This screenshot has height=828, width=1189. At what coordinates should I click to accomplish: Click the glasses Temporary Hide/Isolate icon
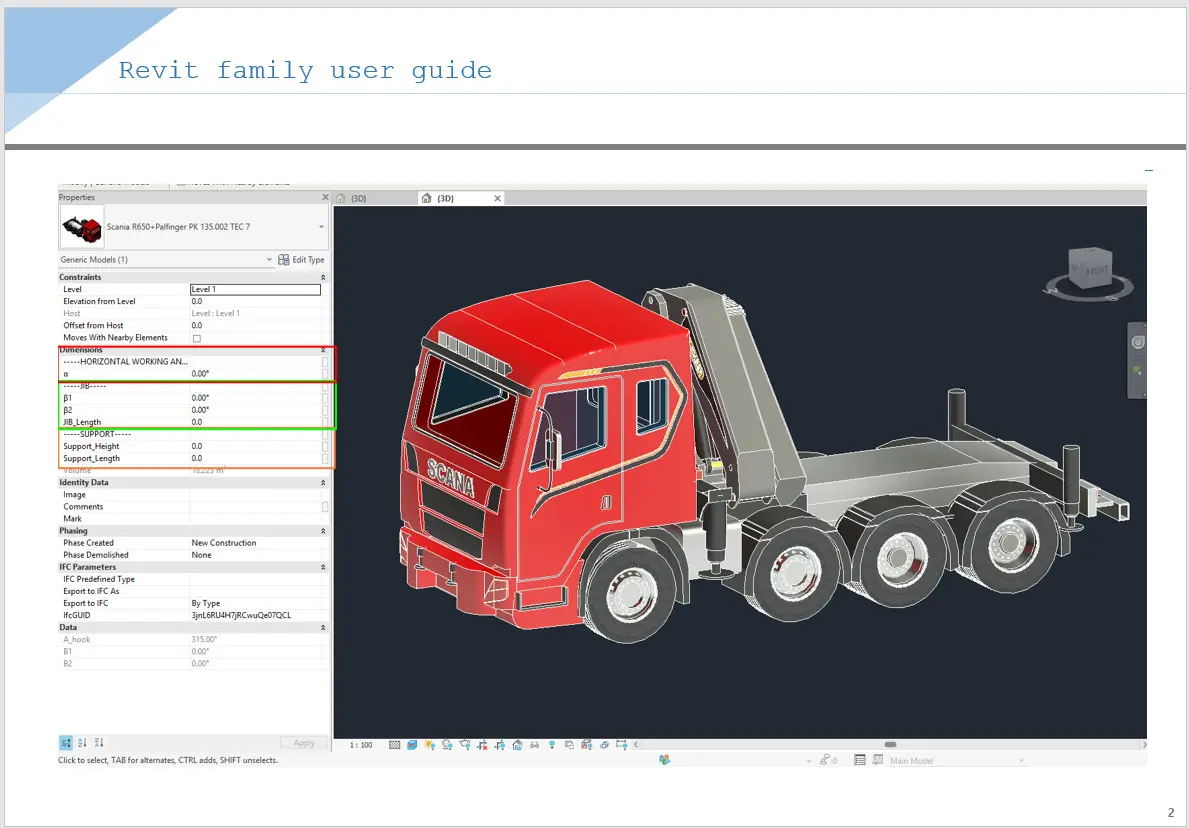pyautogui.click(x=535, y=745)
